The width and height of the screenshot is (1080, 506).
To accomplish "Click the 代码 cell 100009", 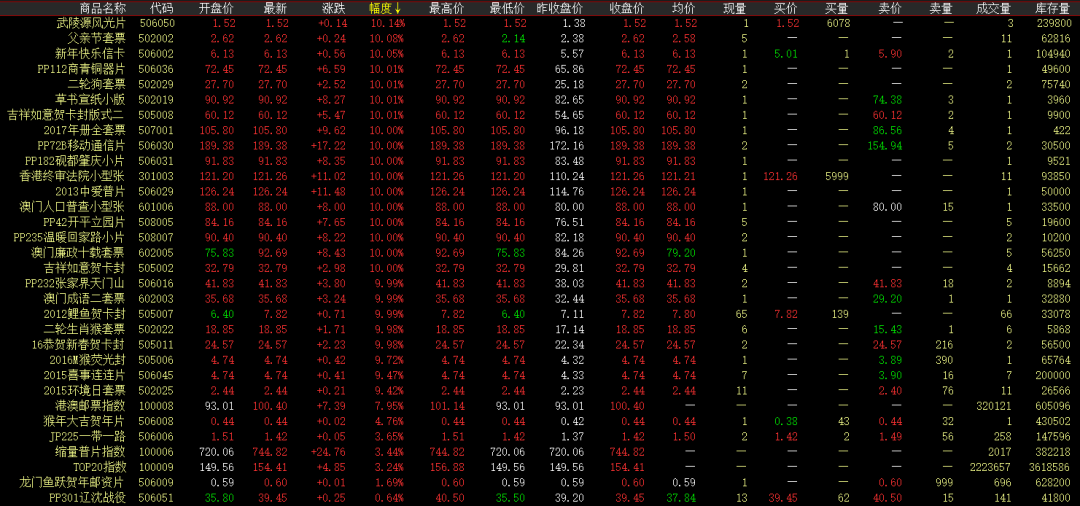I will [156, 466].
